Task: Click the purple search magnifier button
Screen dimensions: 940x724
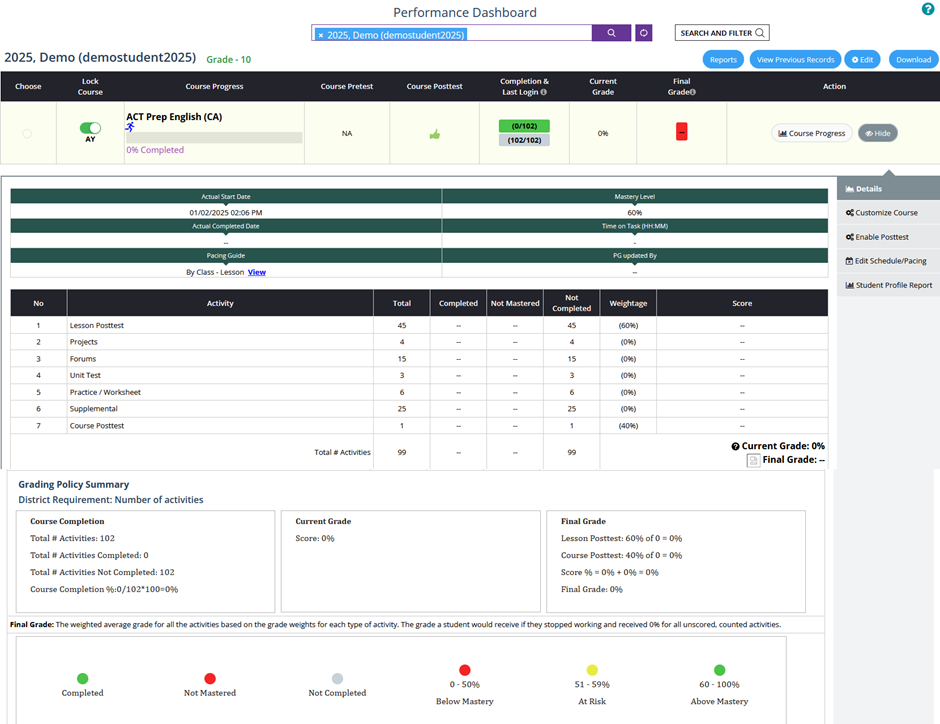Action: tap(611, 33)
